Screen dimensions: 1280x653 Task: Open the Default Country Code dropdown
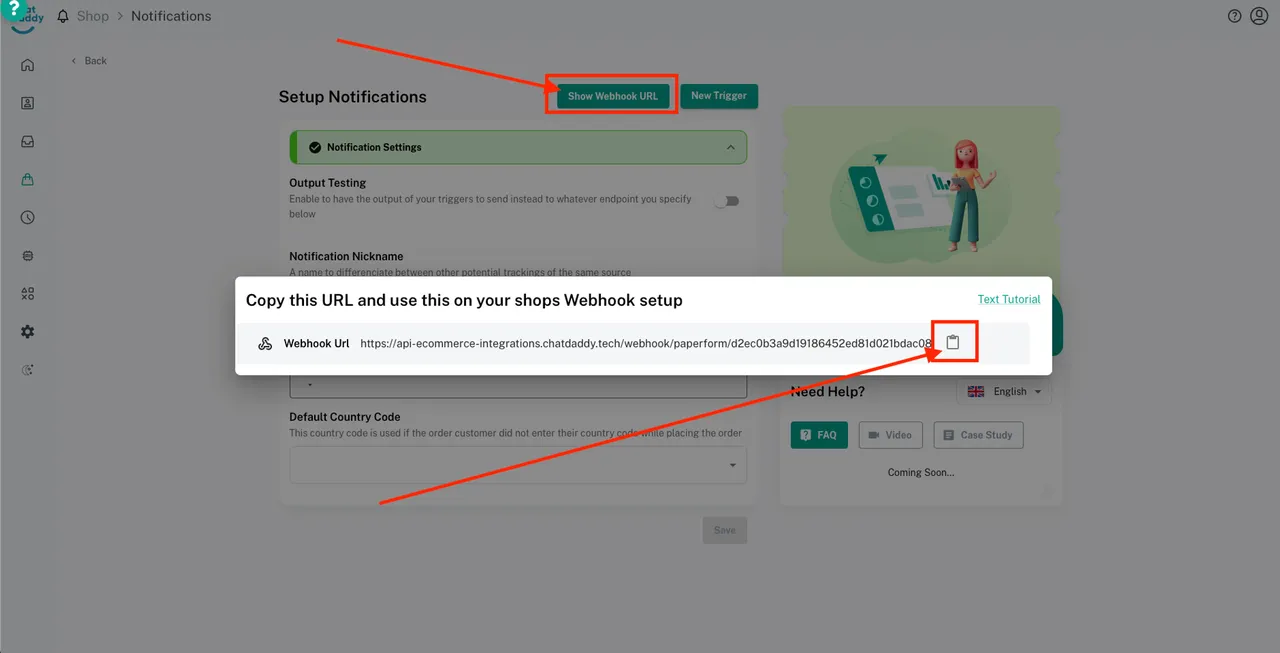[x=518, y=465]
